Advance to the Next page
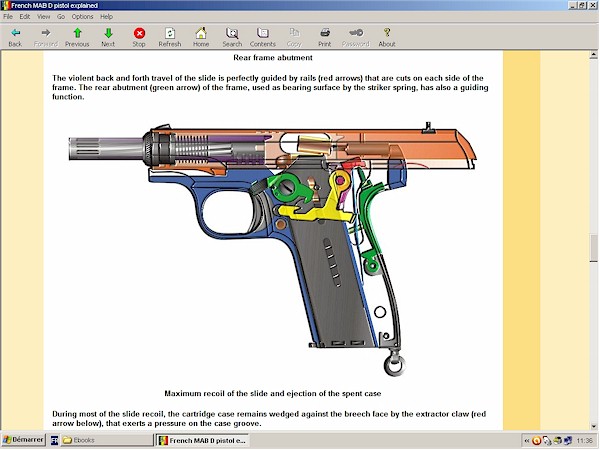The image size is (600, 450). [108, 38]
